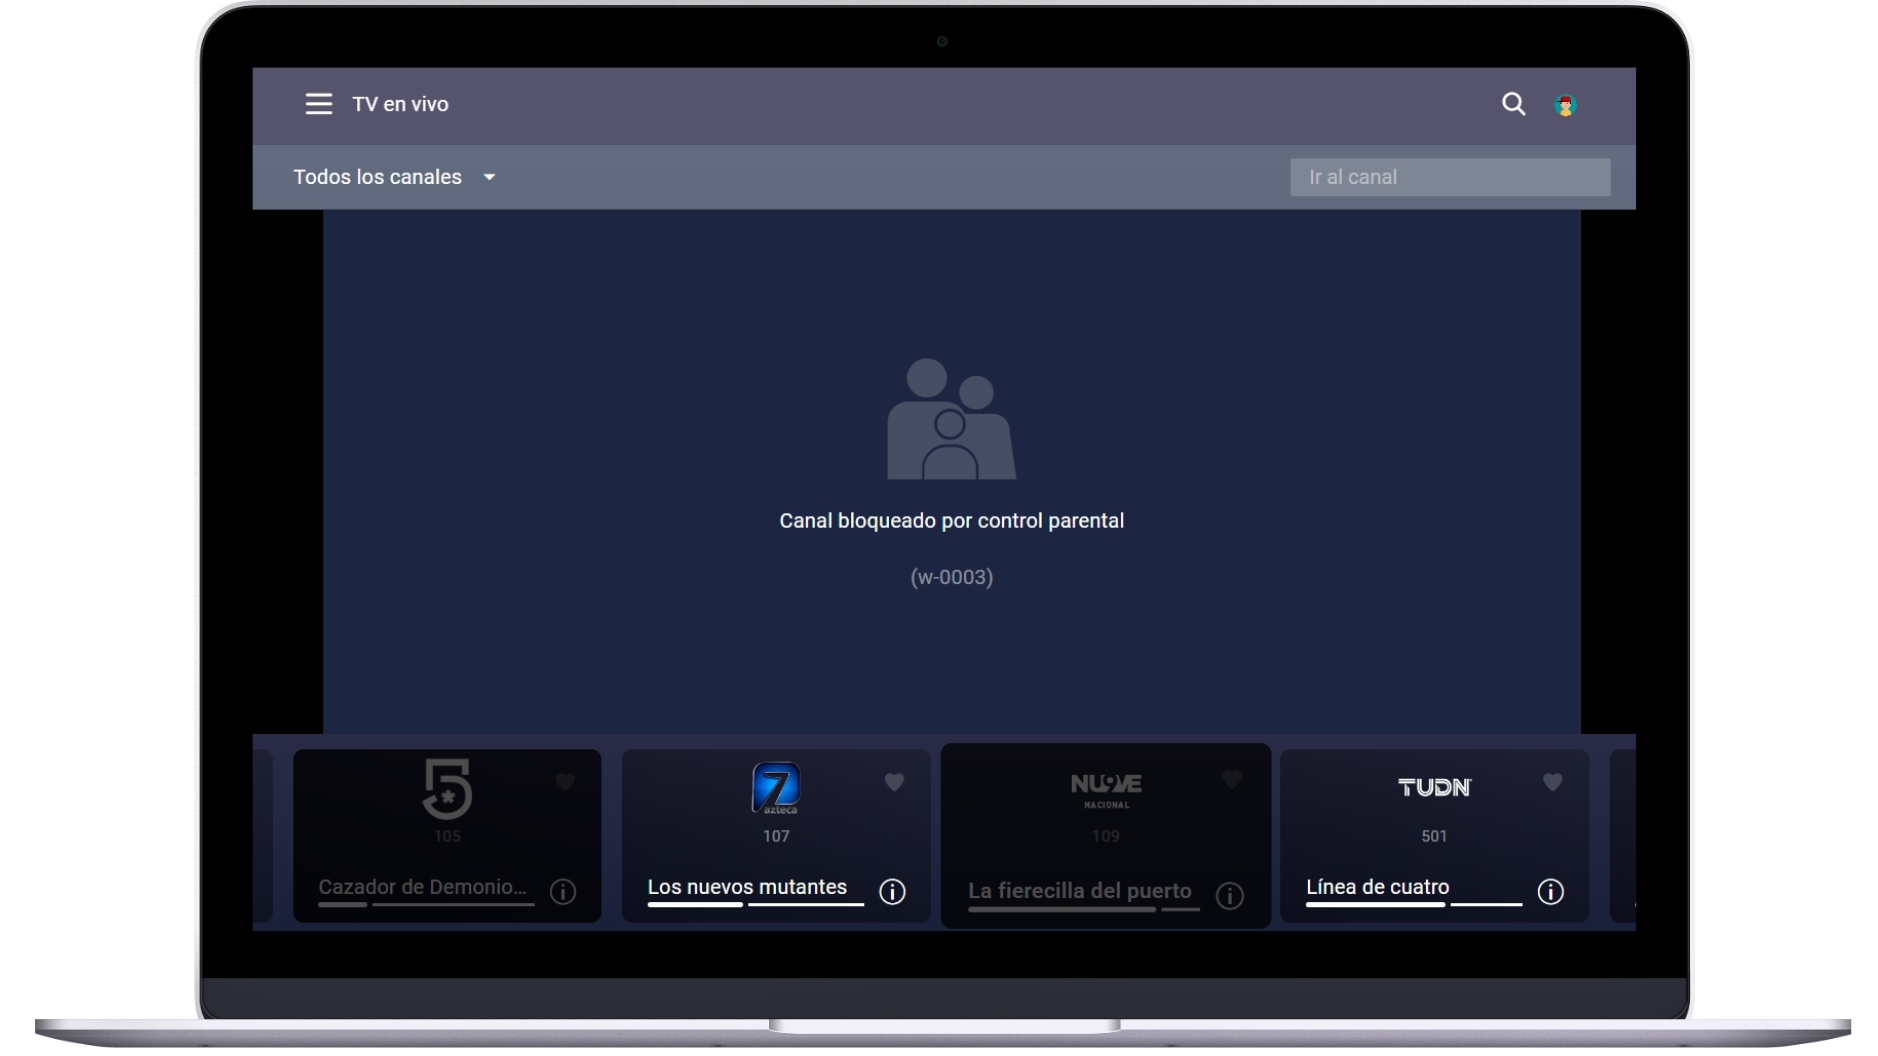This screenshot has width=1878, height=1056.
Task: Show info for La fierecilla del puerto
Action: pos(1229,895)
